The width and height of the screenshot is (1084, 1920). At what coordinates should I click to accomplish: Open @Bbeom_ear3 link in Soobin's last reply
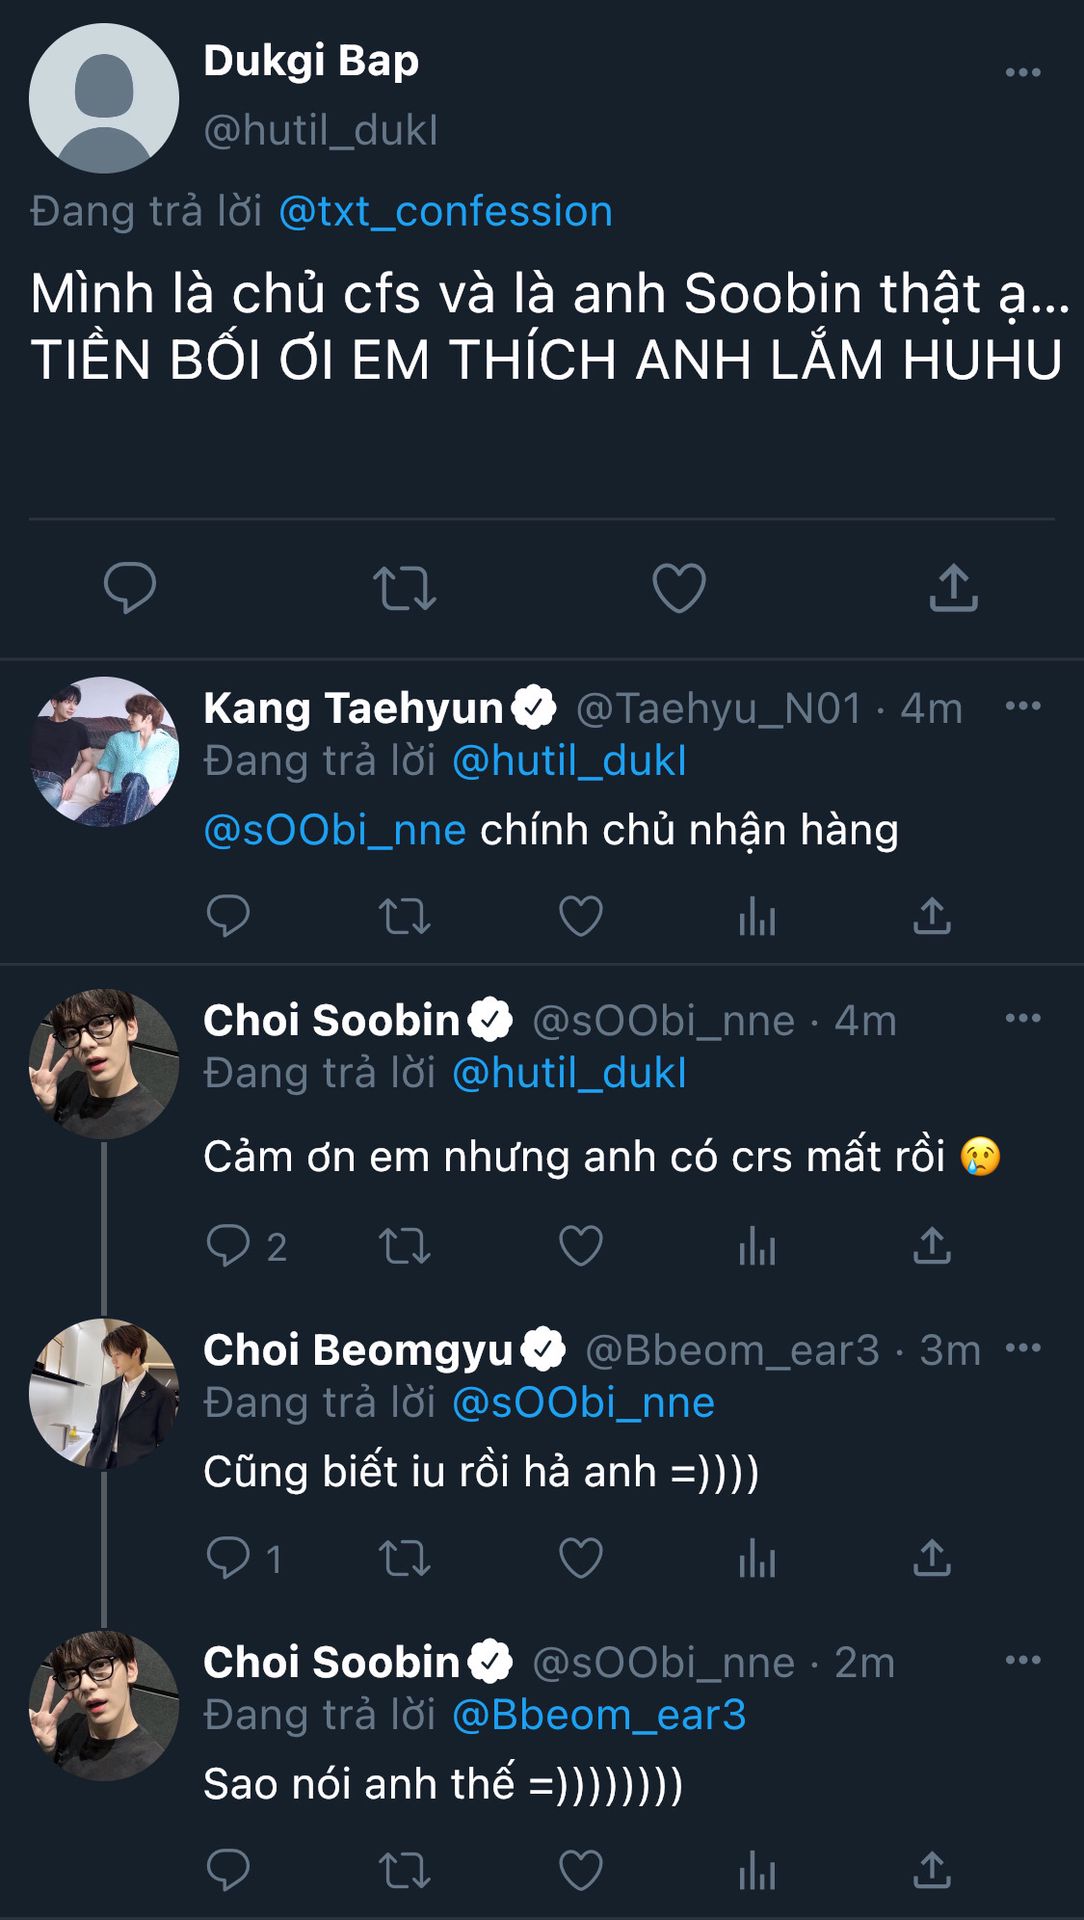point(599,1715)
